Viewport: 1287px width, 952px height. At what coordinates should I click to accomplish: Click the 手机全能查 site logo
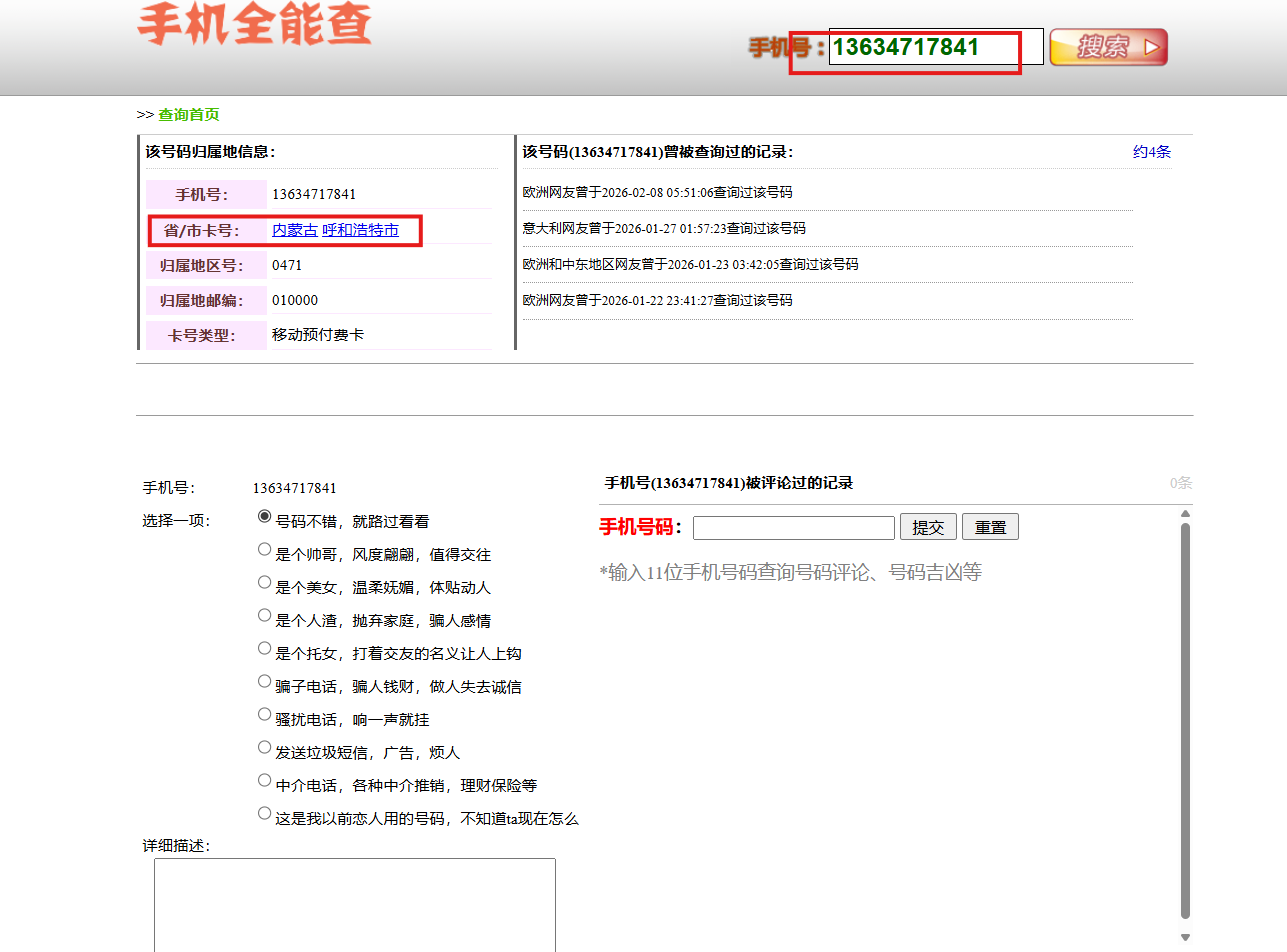click(254, 24)
